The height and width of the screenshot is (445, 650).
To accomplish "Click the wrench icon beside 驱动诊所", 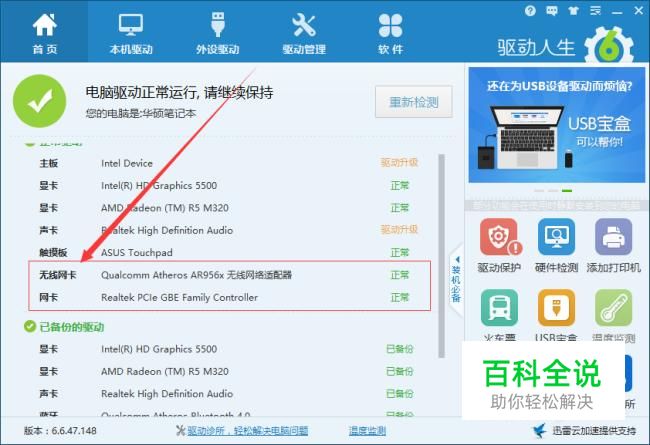I will (x=180, y=431).
